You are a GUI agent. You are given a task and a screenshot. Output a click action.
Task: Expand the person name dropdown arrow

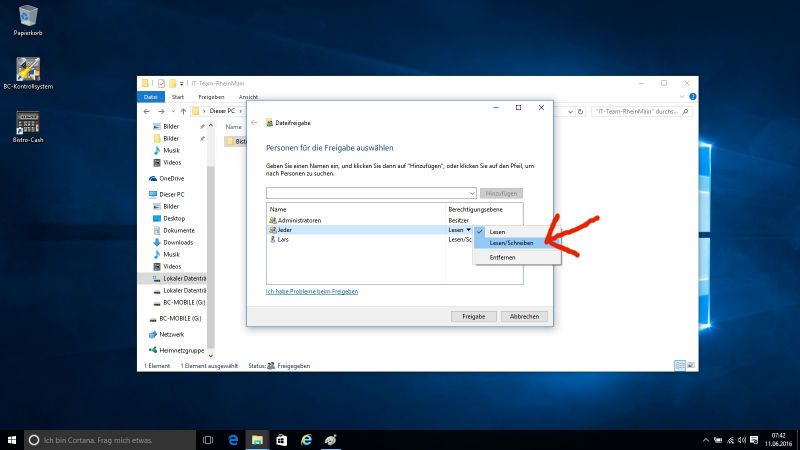pyautogui.click(x=472, y=193)
